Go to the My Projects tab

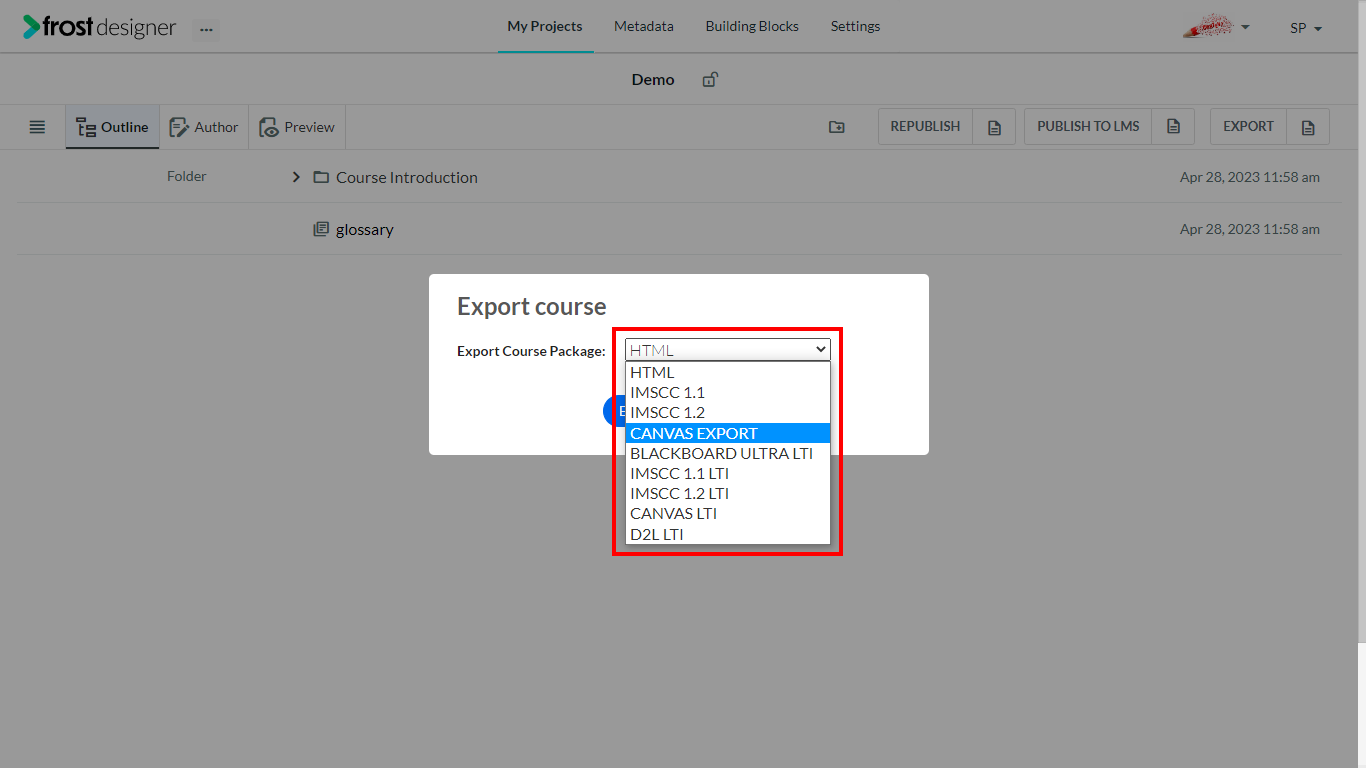point(545,26)
